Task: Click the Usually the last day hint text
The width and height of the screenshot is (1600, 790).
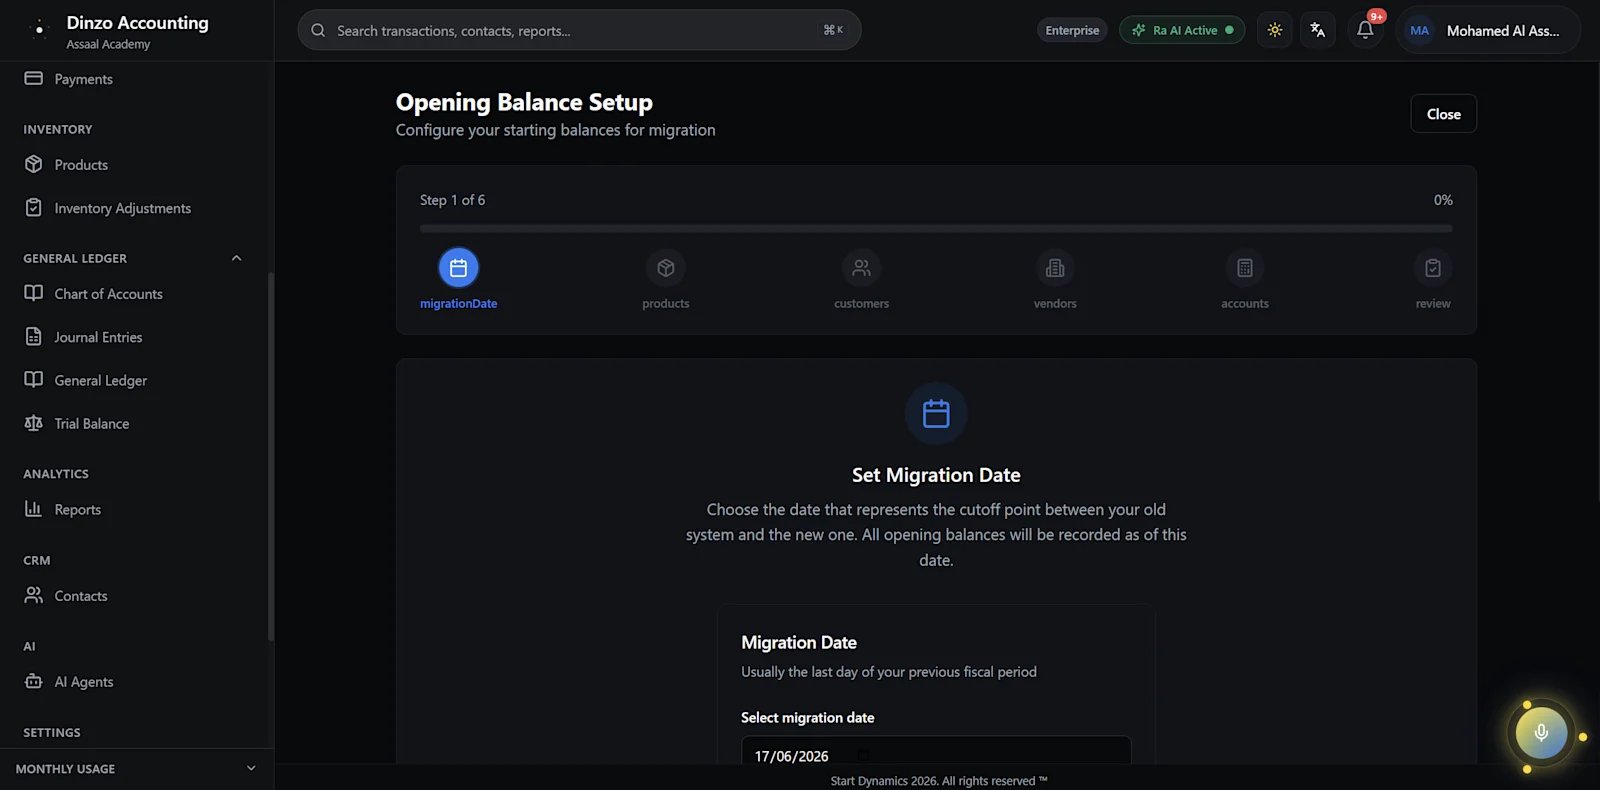Action: point(889,672)
